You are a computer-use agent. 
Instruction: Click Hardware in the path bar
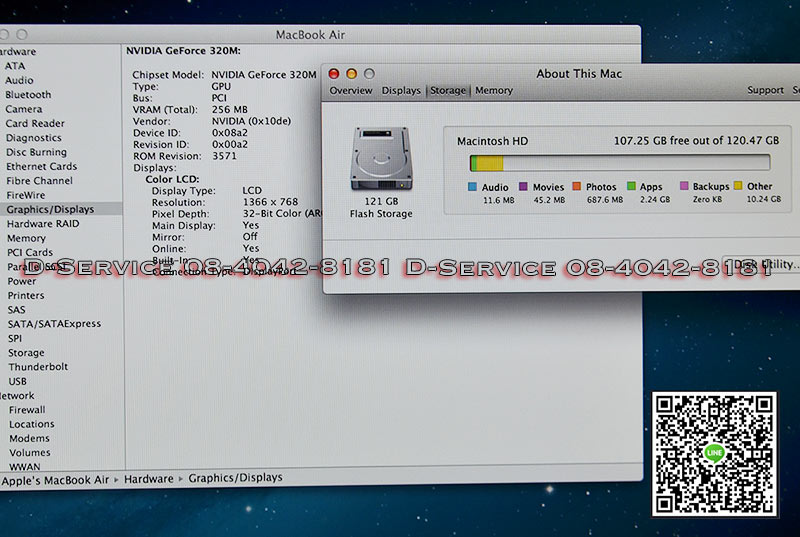point(148,479)
